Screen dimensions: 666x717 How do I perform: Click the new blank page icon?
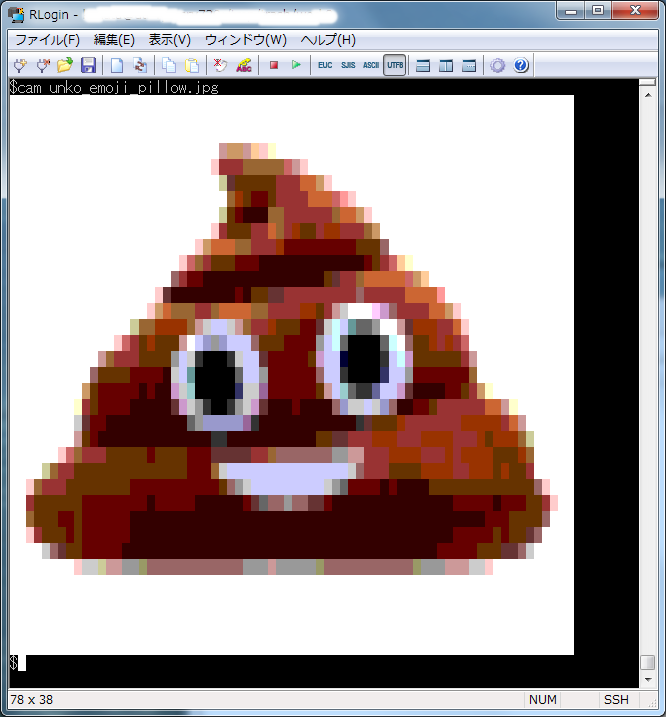tap(117, 65)
